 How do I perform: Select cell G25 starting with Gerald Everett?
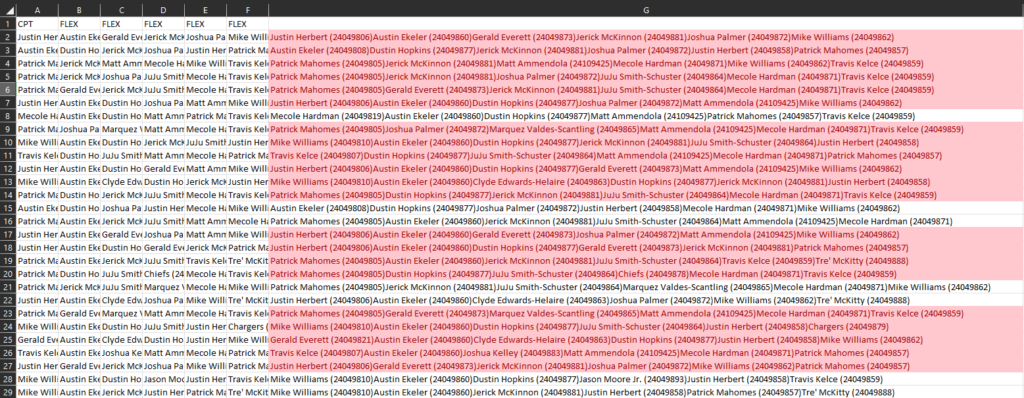(x=646, y=340)
